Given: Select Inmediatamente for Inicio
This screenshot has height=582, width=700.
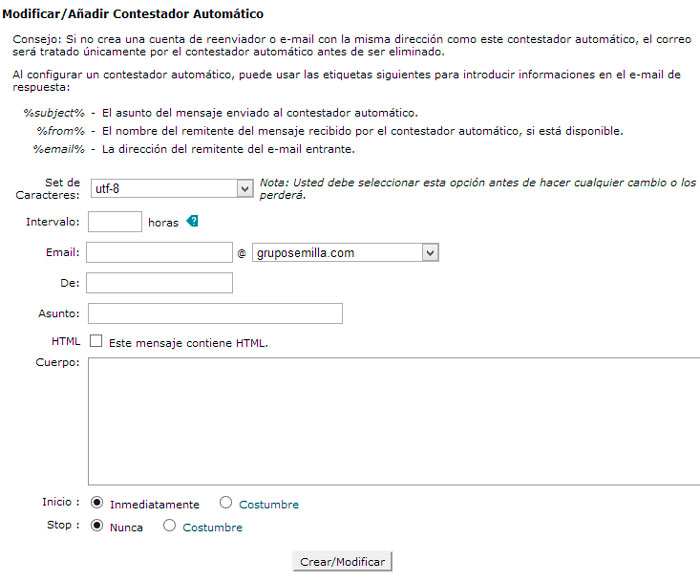Looking at the screenshot, I should (x=97, y=503).
